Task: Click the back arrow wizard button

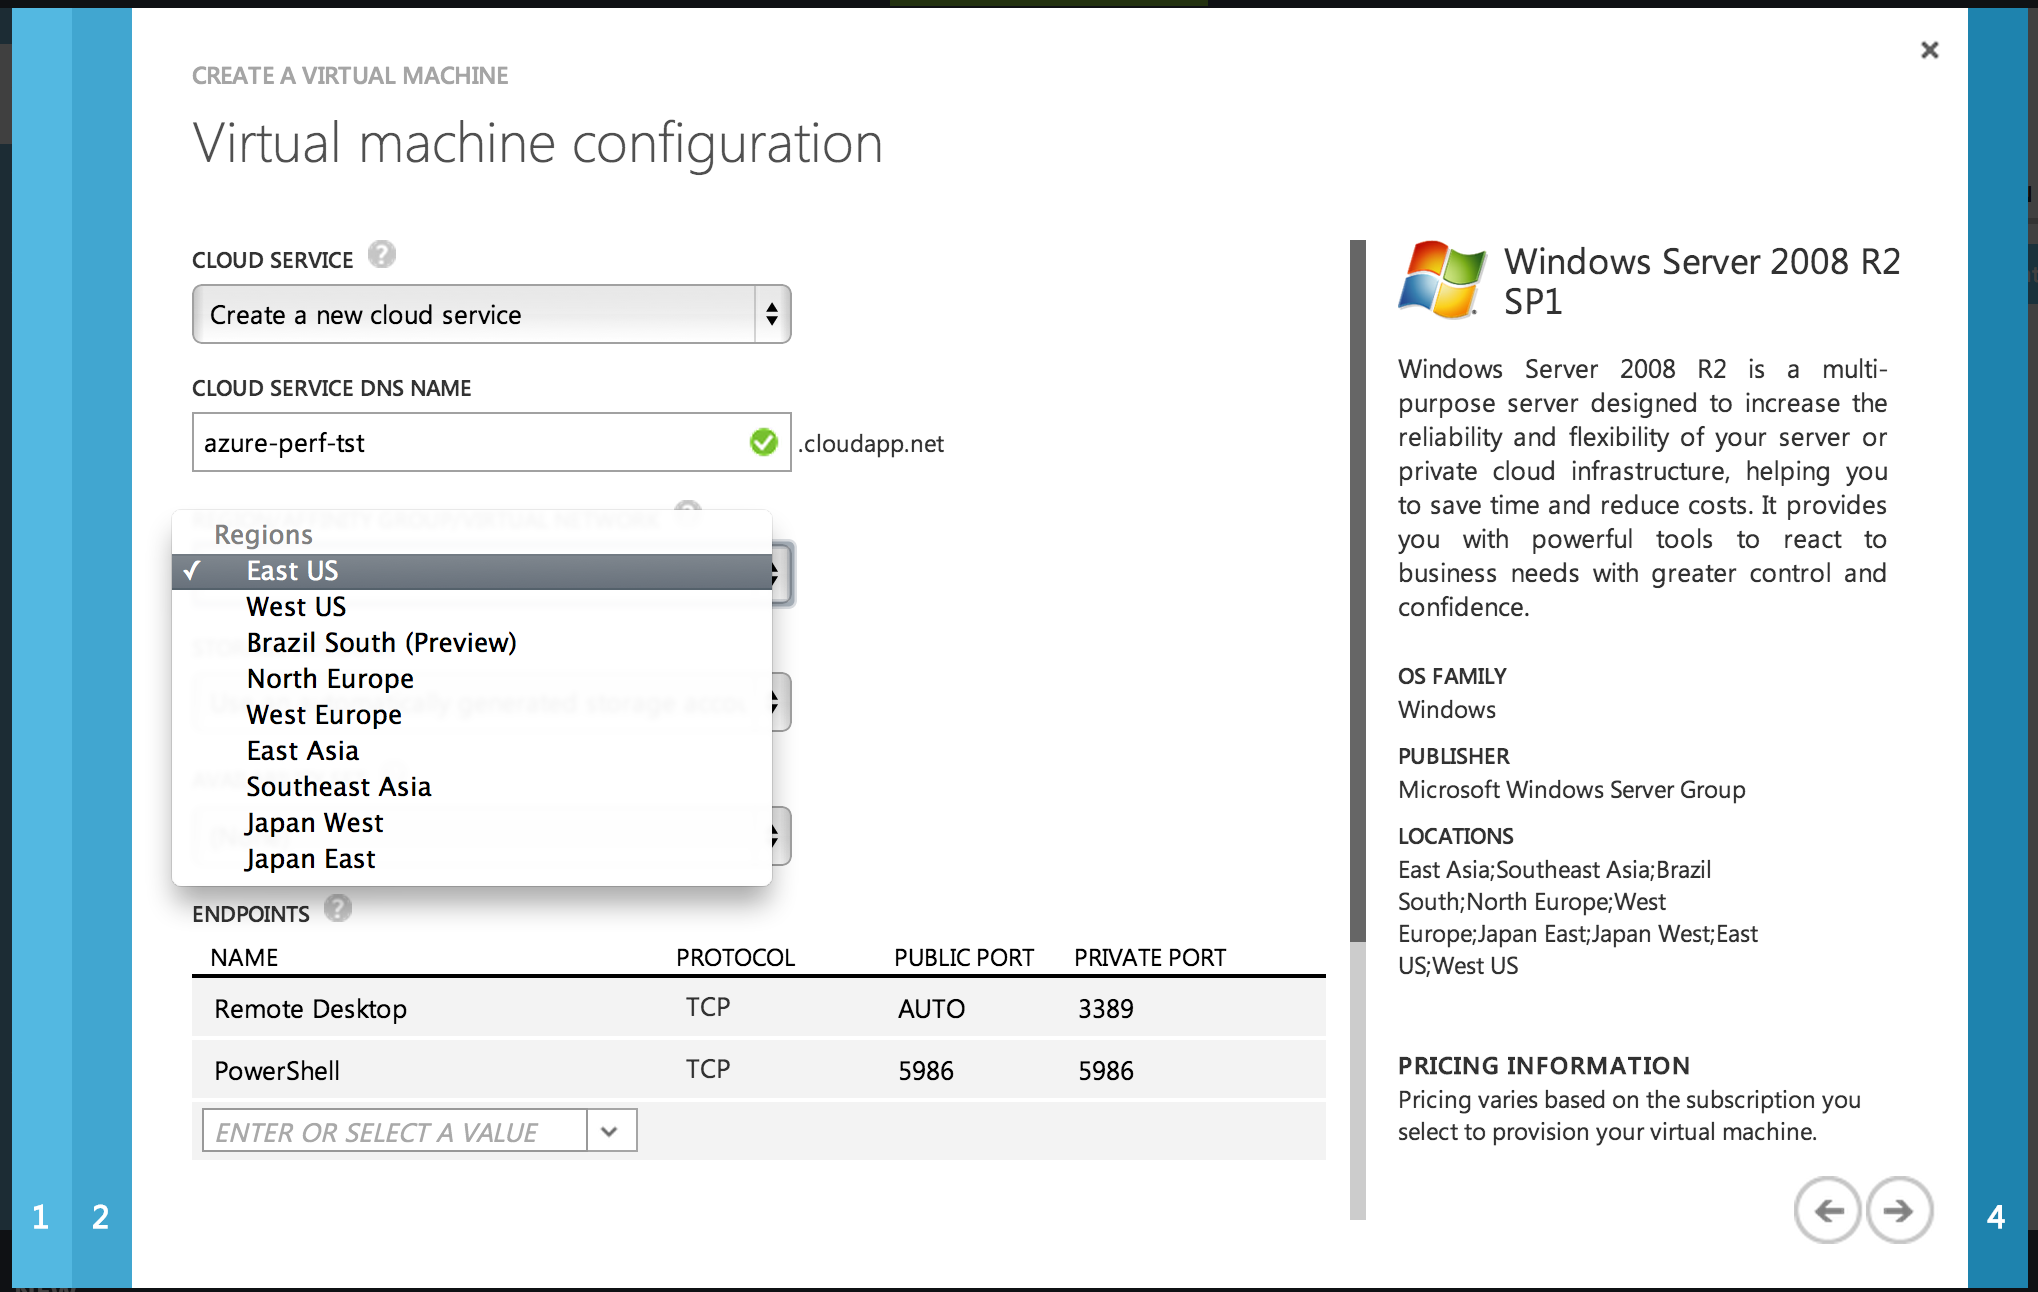Action: coord(1827,1210)
